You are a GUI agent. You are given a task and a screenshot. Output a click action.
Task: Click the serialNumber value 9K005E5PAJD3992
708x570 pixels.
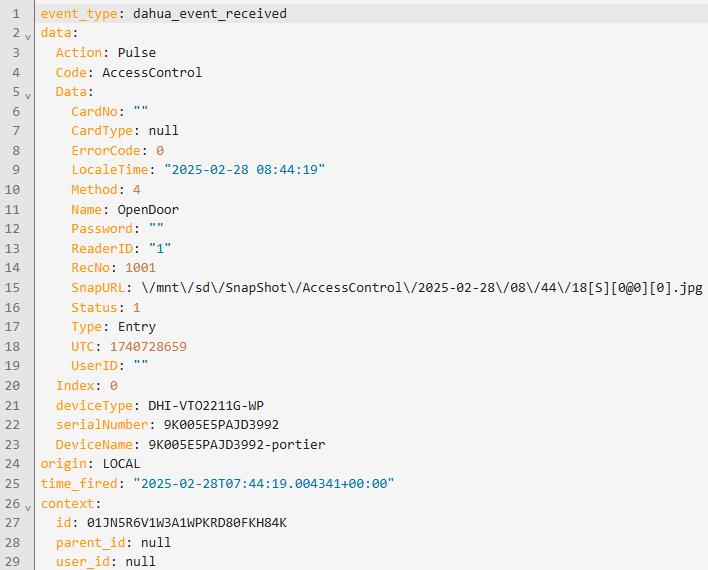click(x=221, y=425)
